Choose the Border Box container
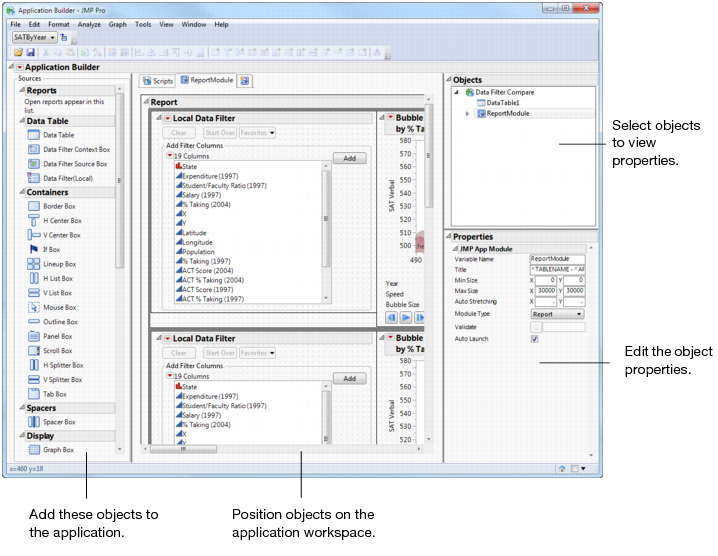718x556 pixels. (34, 206)
